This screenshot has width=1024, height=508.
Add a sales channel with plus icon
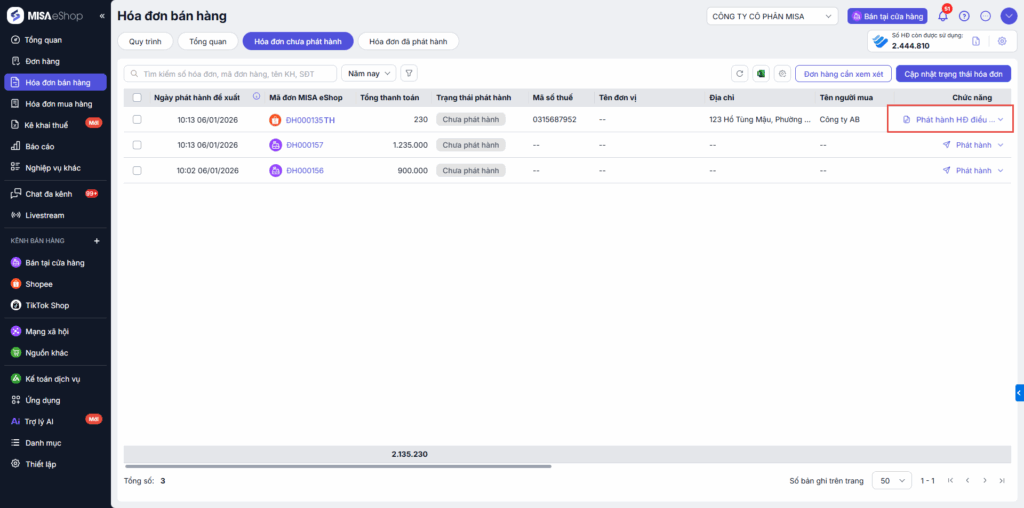point(97,241)
